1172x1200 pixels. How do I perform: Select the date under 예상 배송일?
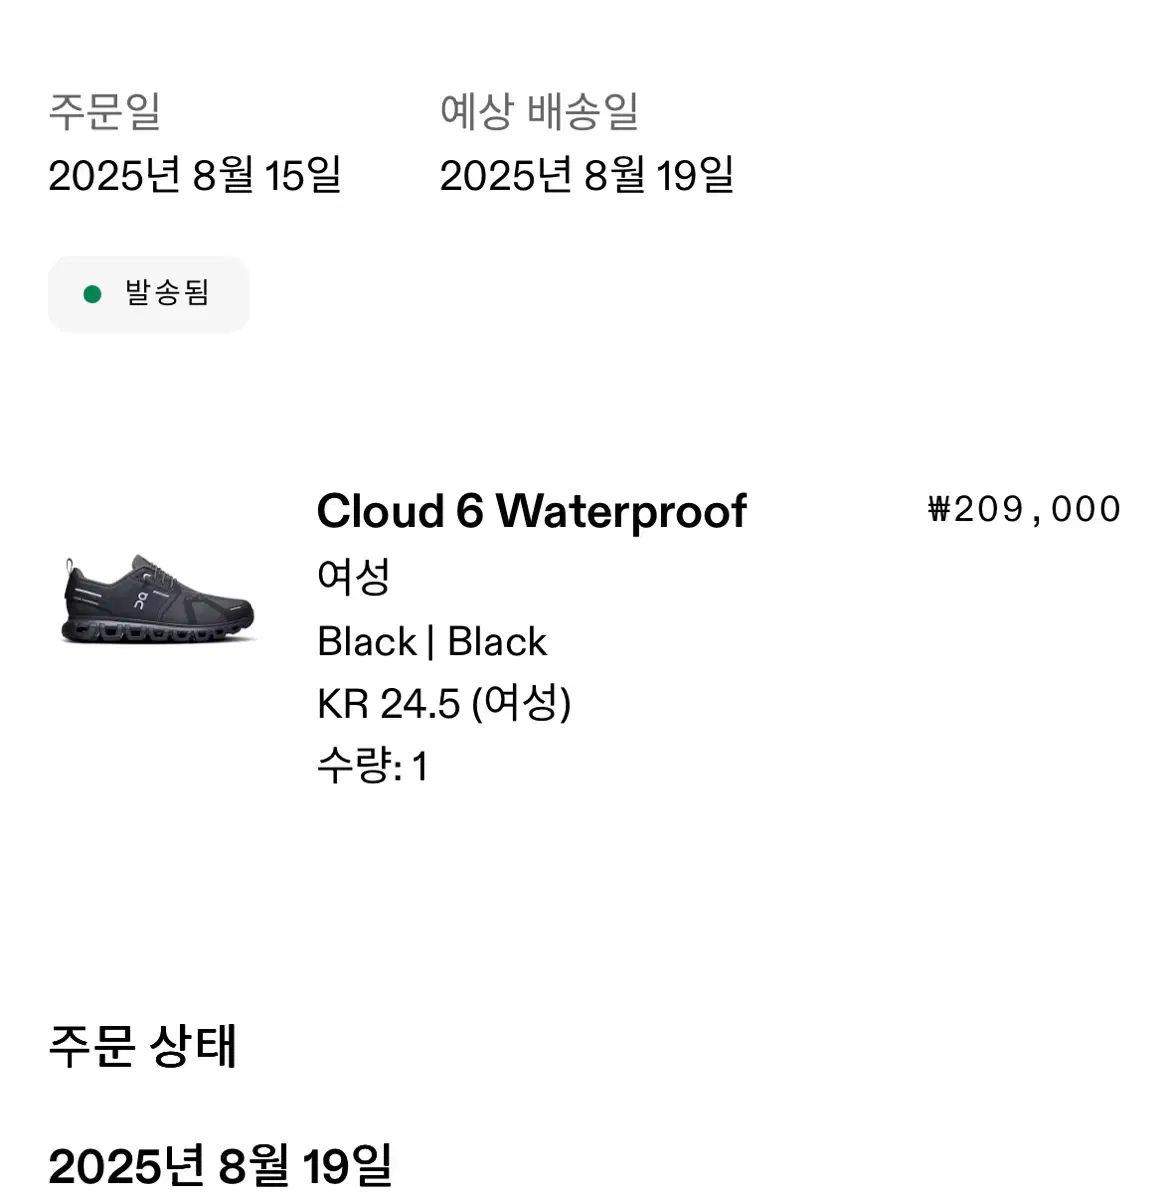587,176
